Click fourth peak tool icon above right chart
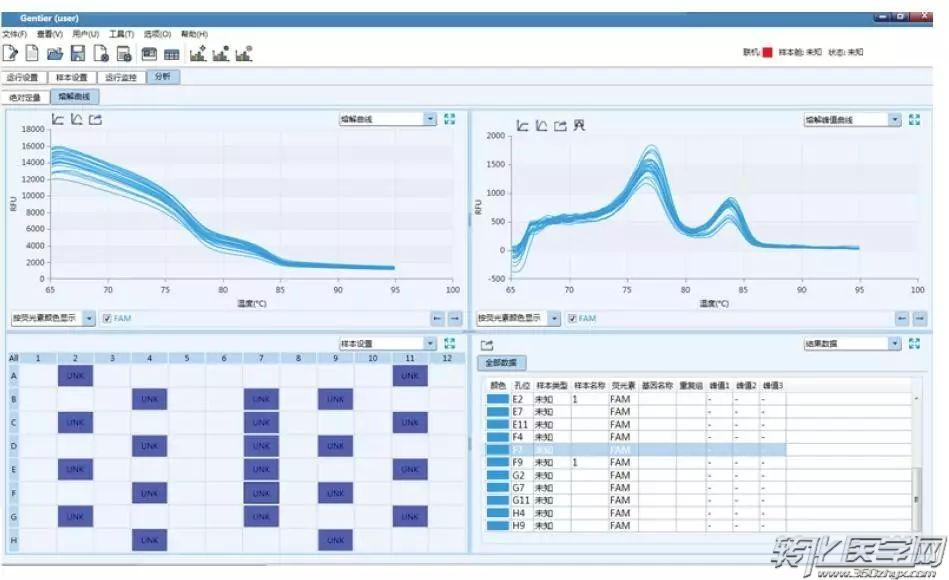Screen dimensions: 949x580 click(580, 125)
